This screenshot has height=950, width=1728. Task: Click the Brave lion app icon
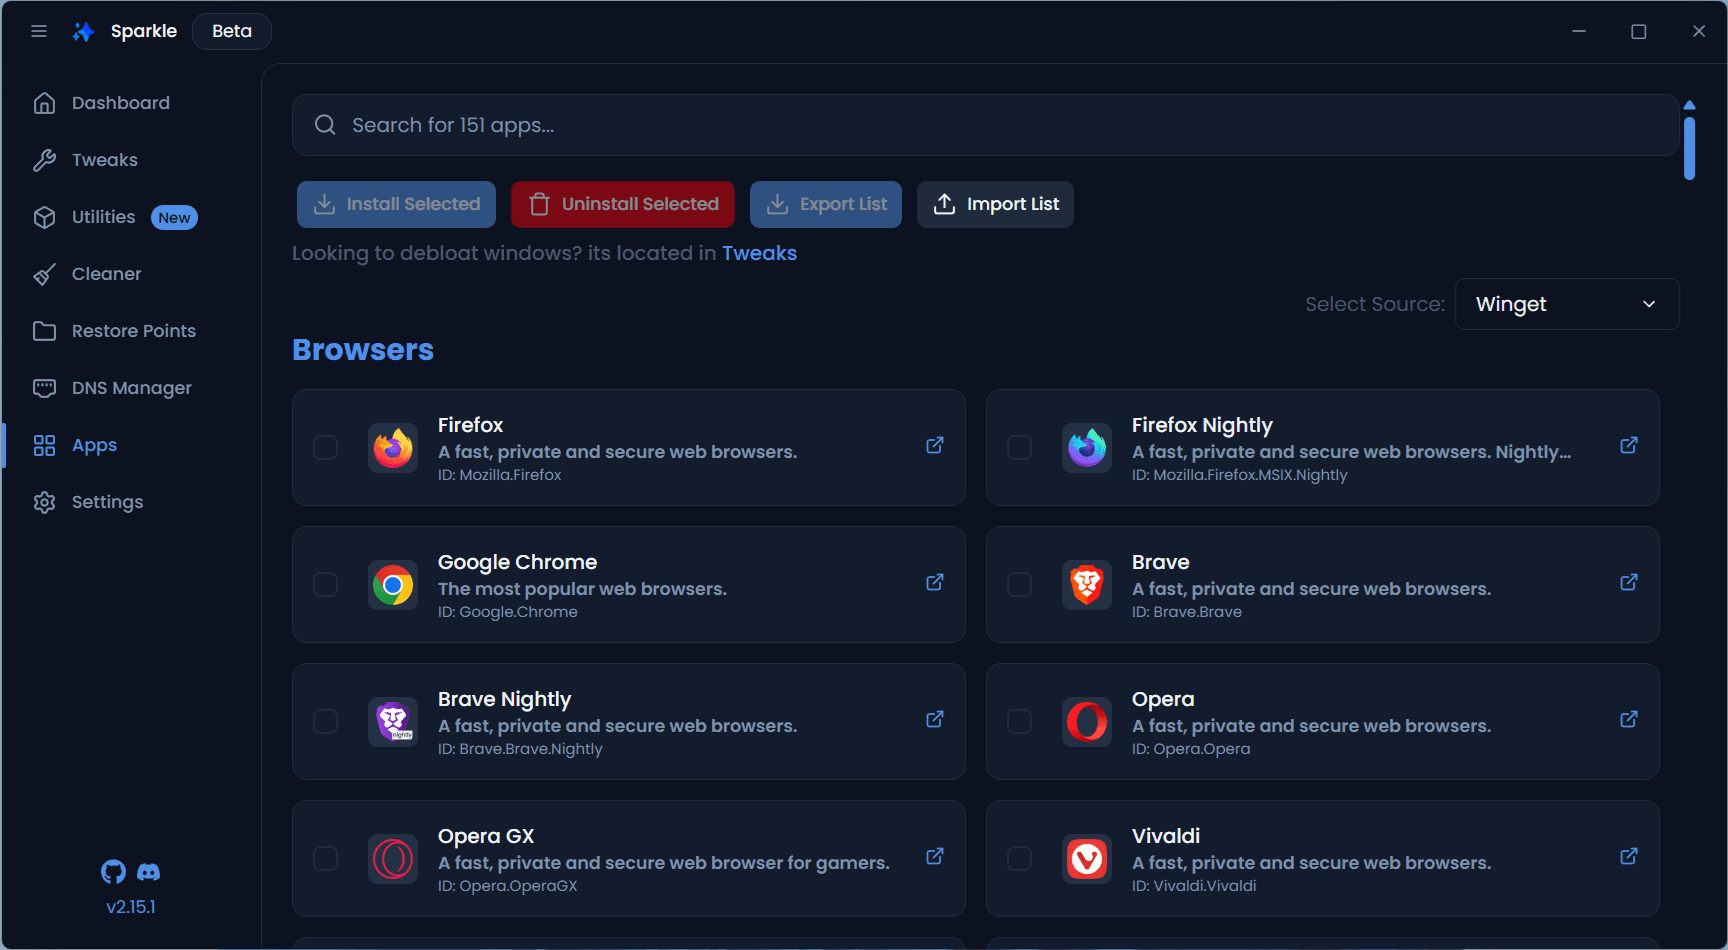coord(1087,584)
